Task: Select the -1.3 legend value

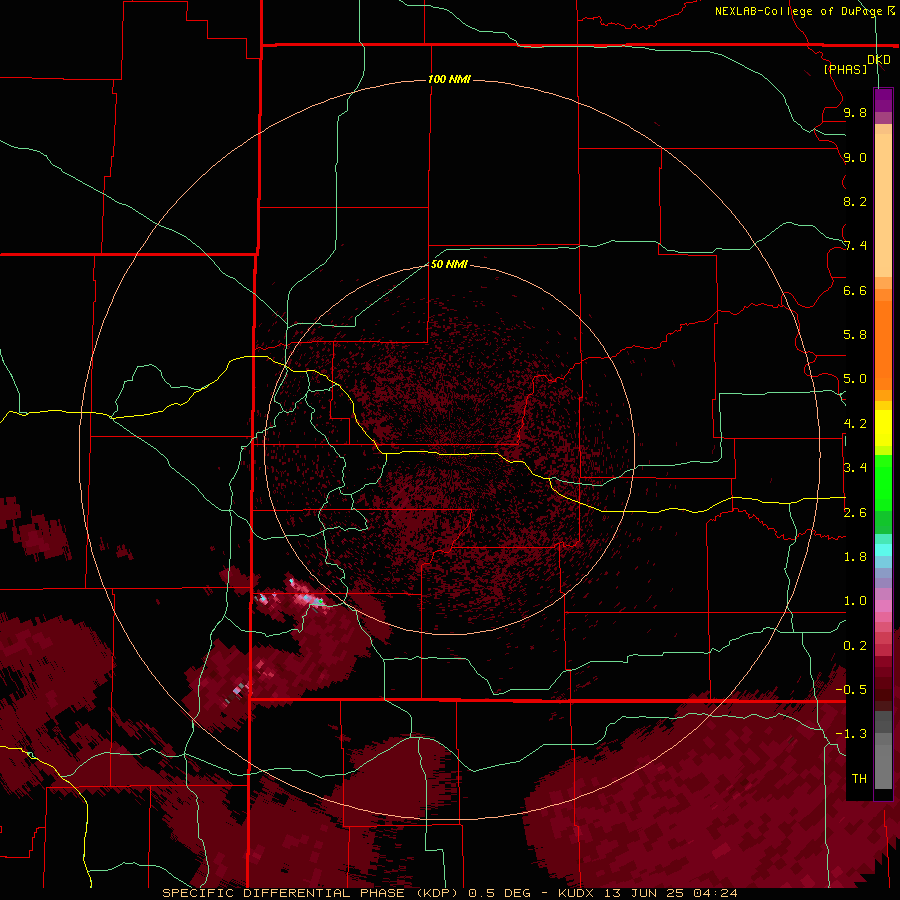Action: 851,734
